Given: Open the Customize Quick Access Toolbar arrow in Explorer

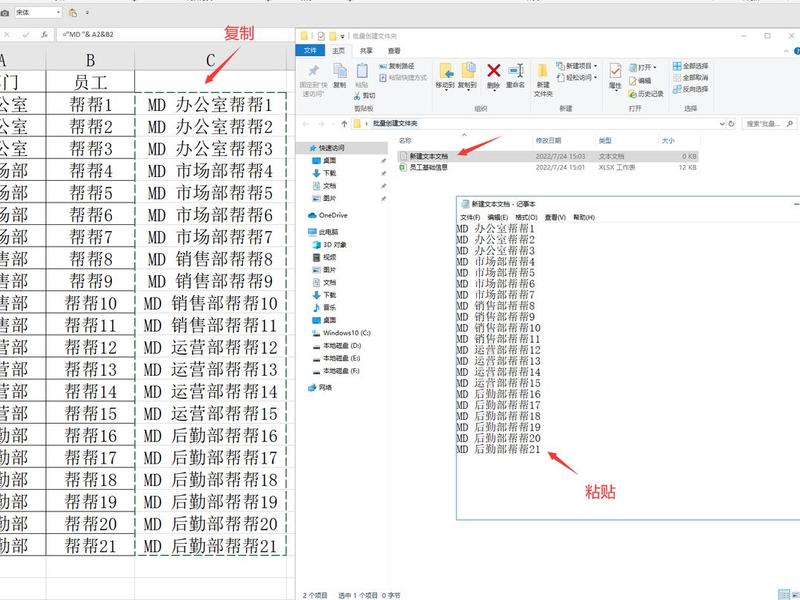Looking at the screenshot, I should 342,36.
